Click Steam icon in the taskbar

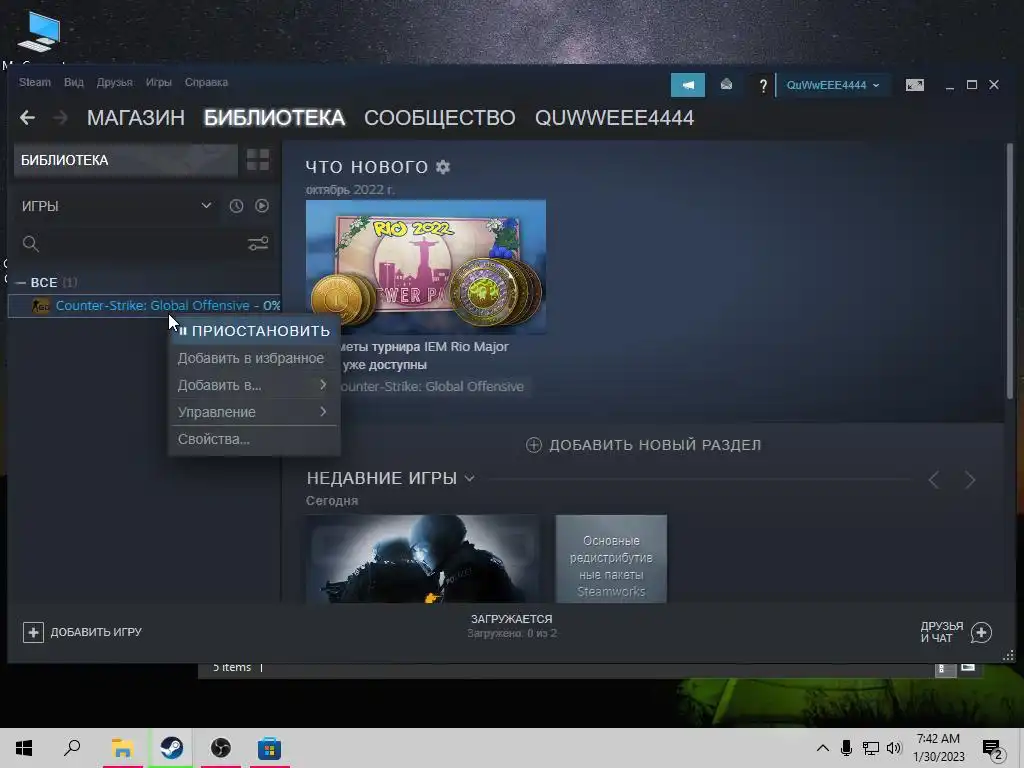coord(172,748)
